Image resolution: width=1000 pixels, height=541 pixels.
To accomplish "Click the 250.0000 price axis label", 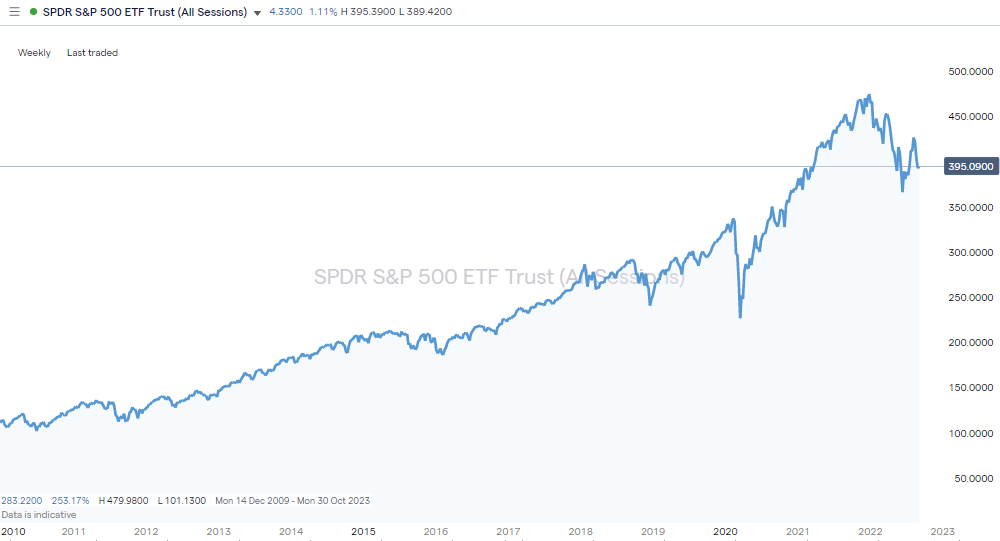I will 971,298.
